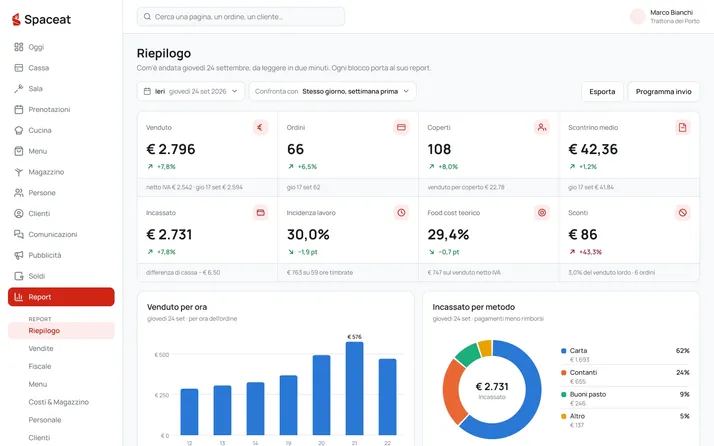Open the Sconti € 86 card report

click(629, 239)
